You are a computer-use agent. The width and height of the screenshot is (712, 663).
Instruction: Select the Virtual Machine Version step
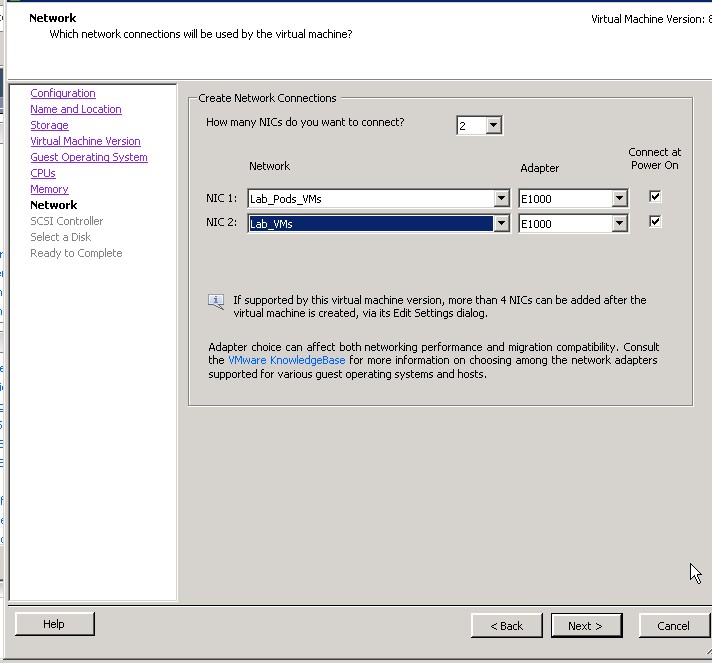click(x=85, y=141)
